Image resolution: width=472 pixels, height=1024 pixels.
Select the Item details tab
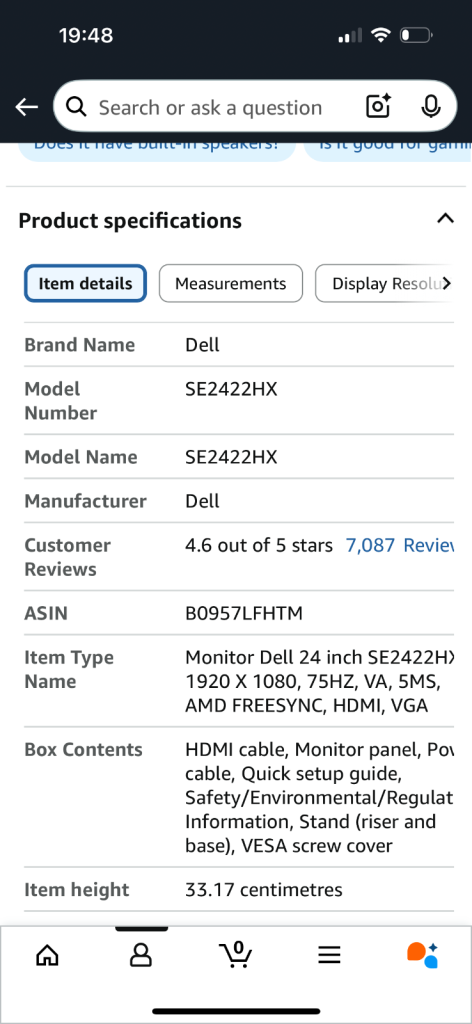pyautogui.click(x=86, y=283)
